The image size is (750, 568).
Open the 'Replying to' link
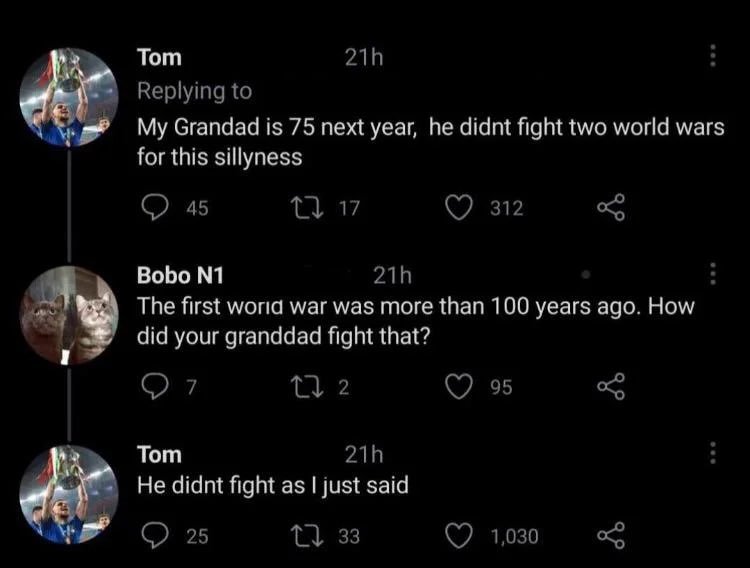click(x=194, y=91)
